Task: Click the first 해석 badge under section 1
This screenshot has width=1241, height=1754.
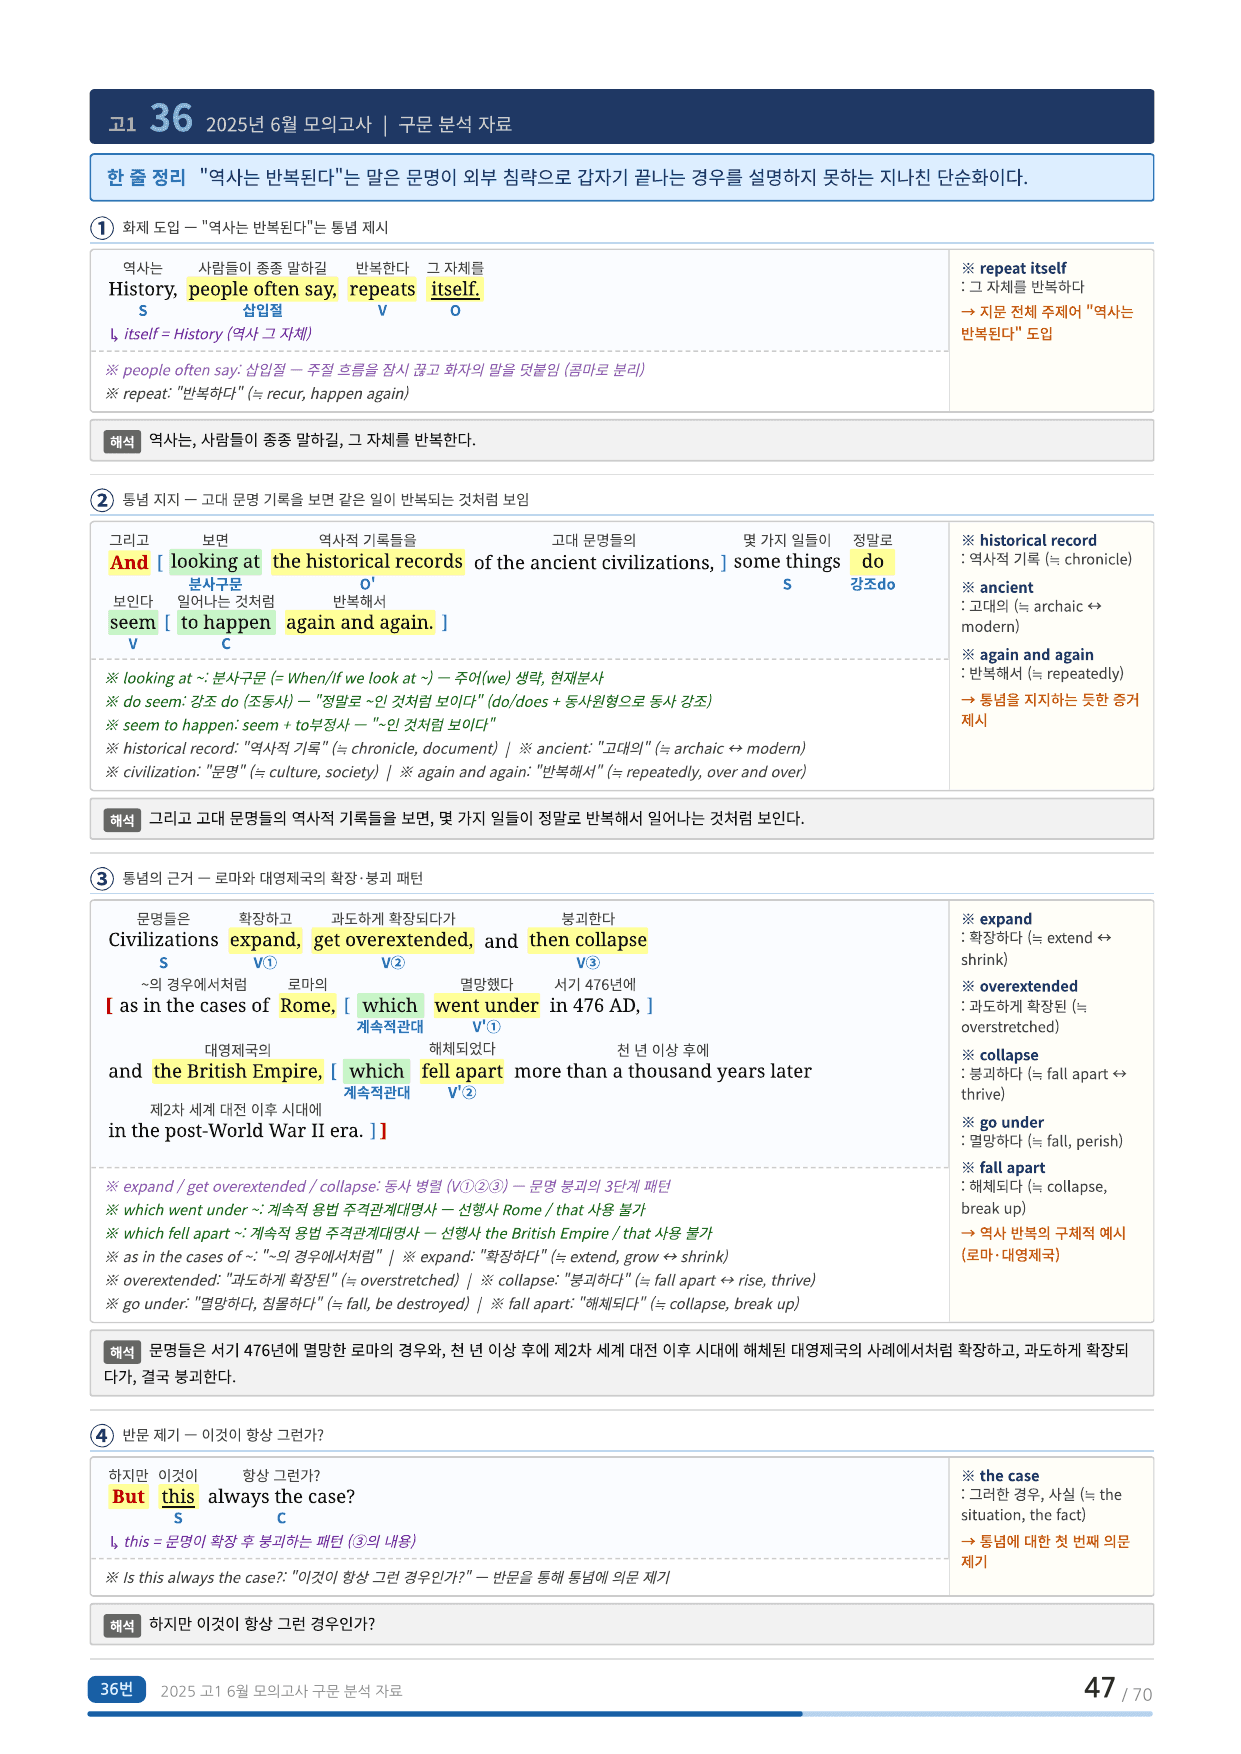Action: 122,441
